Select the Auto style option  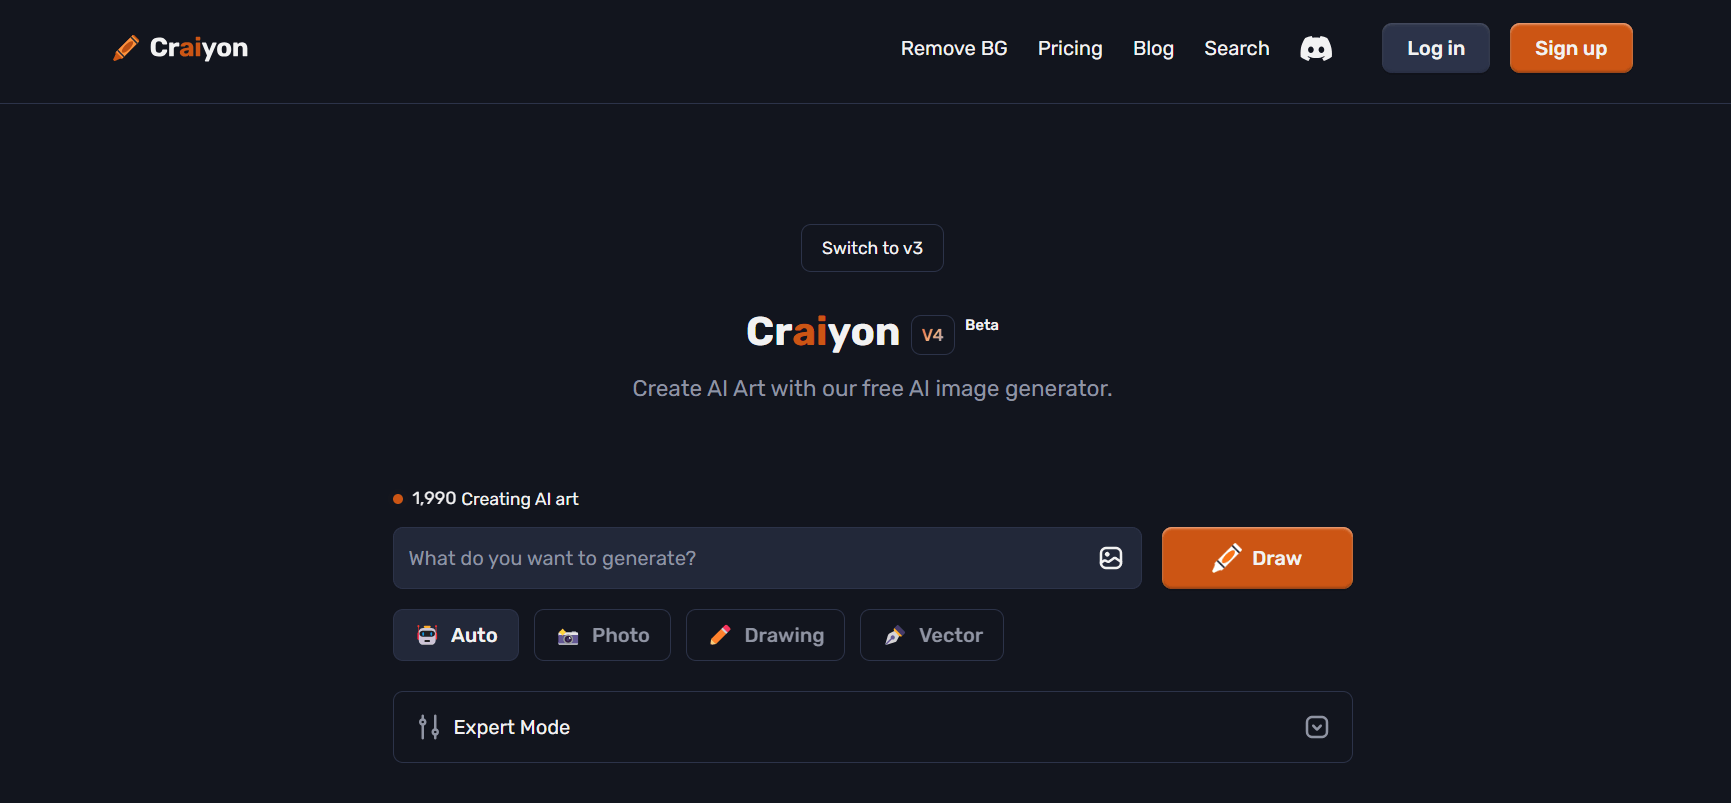[x=456, y=635]
